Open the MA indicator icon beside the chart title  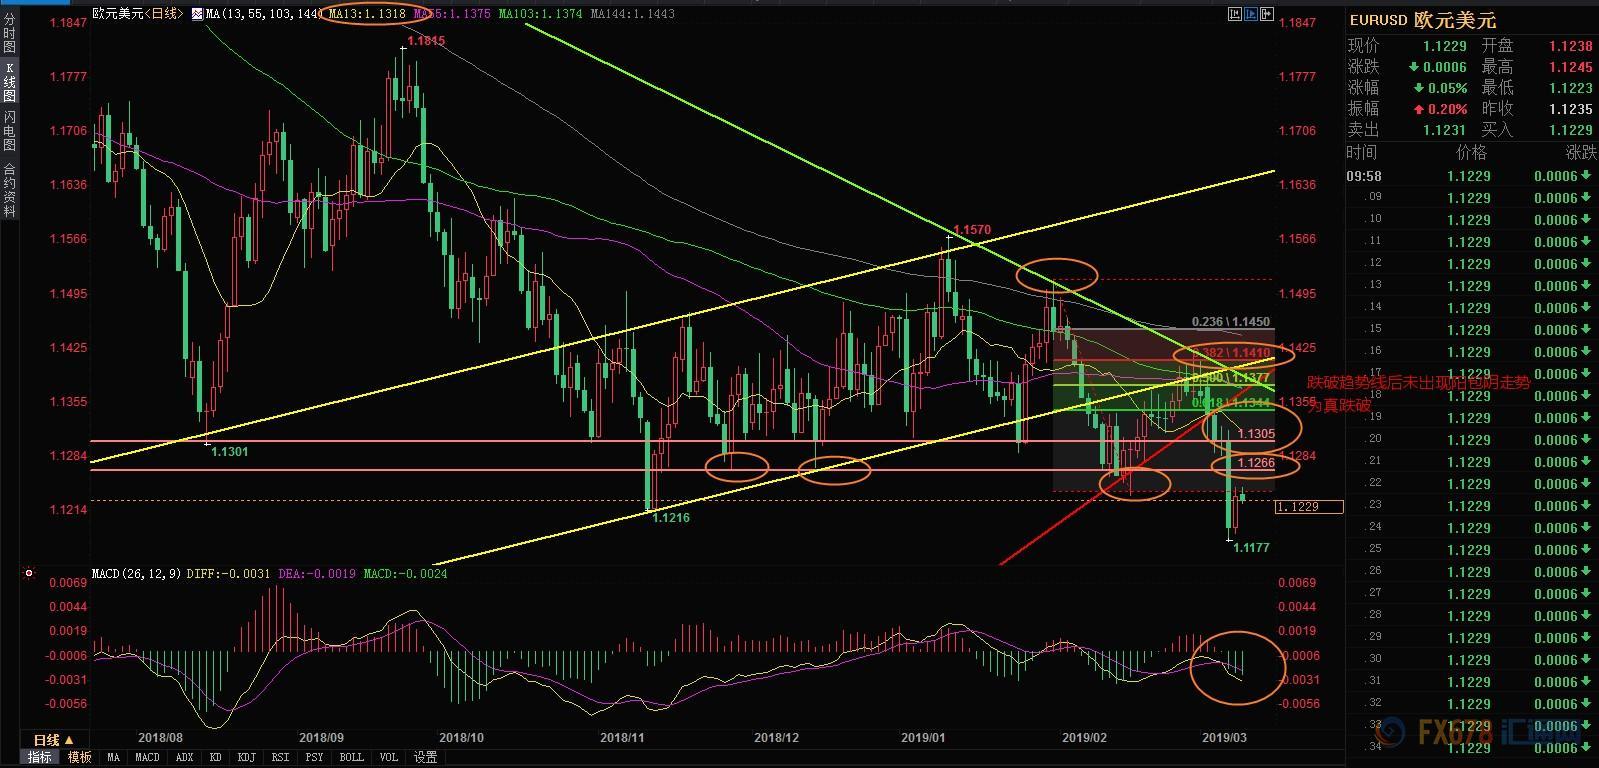coord(196,14)
